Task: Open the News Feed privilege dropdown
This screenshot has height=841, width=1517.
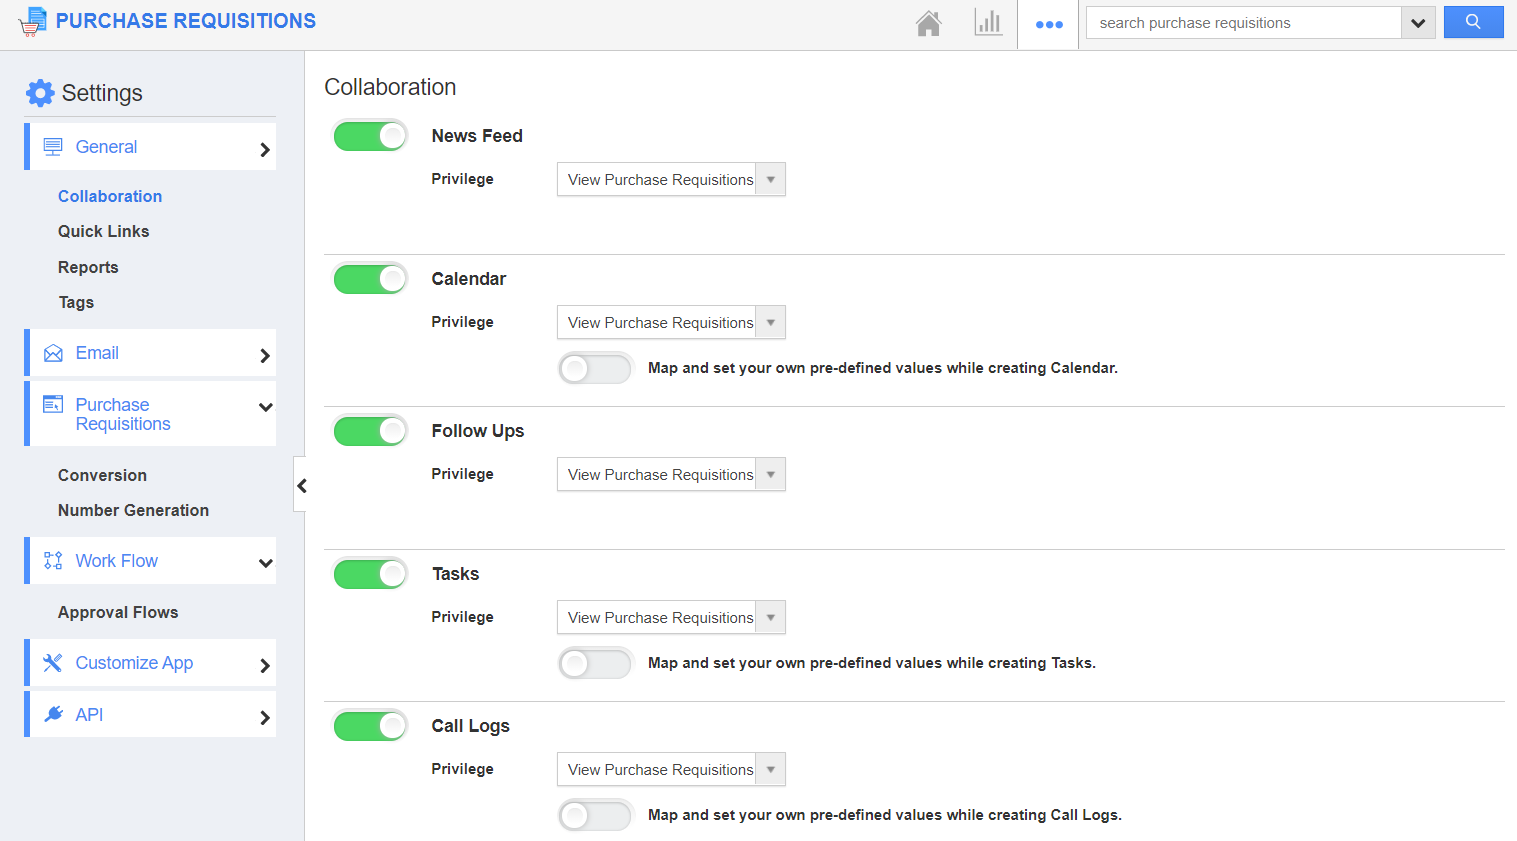Action: tap(670, 180)
